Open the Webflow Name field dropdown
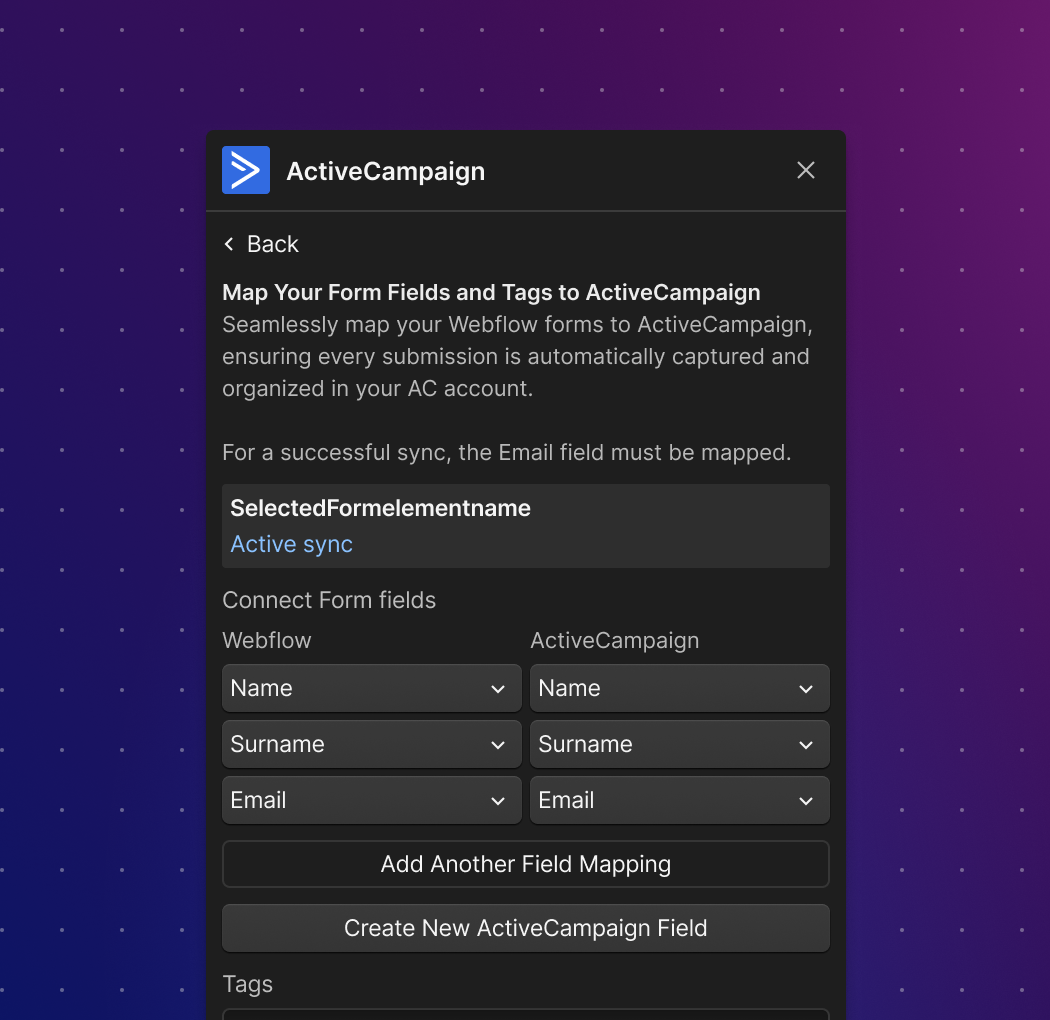 (x=372, y=688)
